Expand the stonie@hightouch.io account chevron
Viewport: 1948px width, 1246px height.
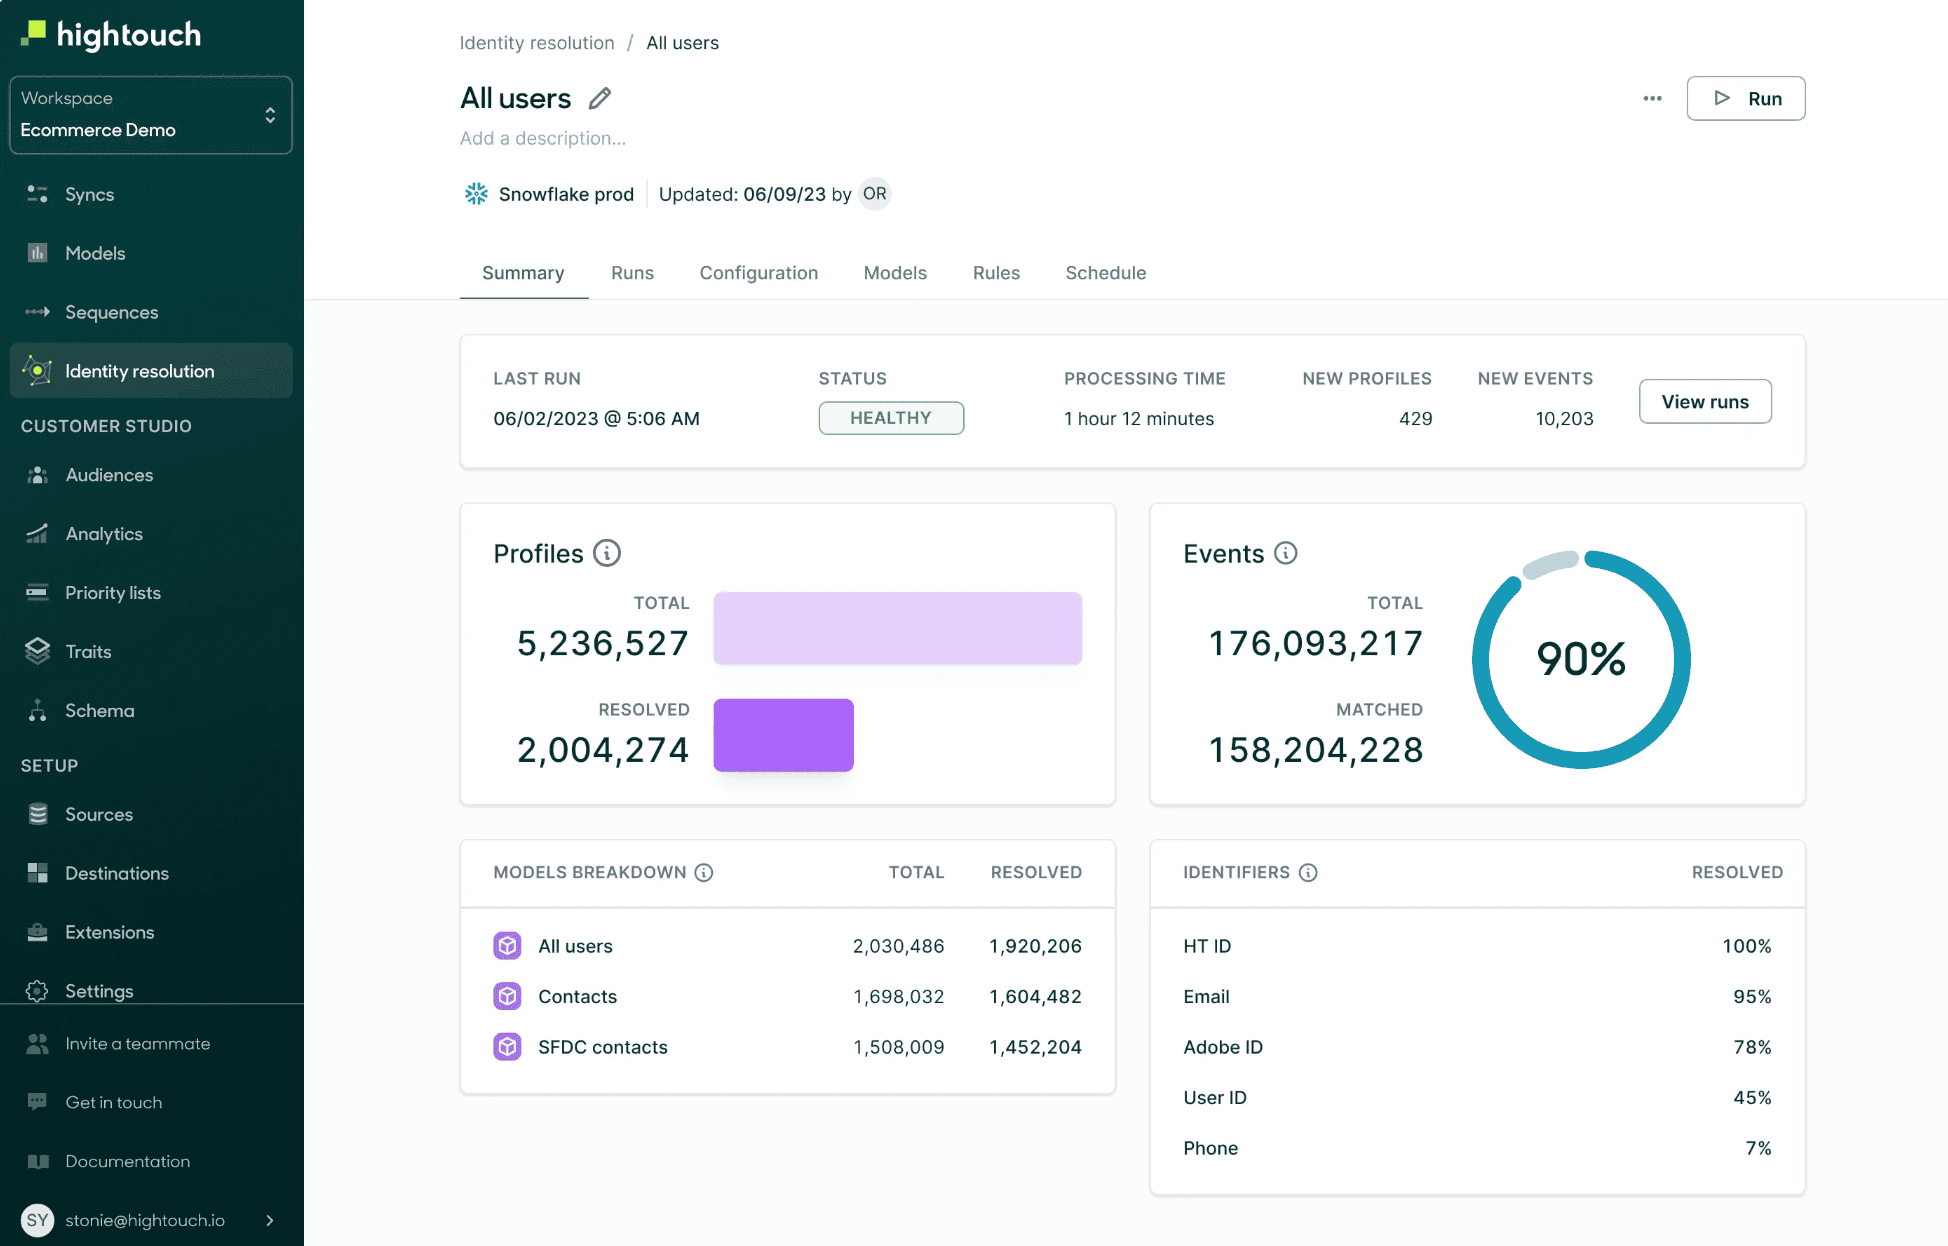tap(270, 1220)
